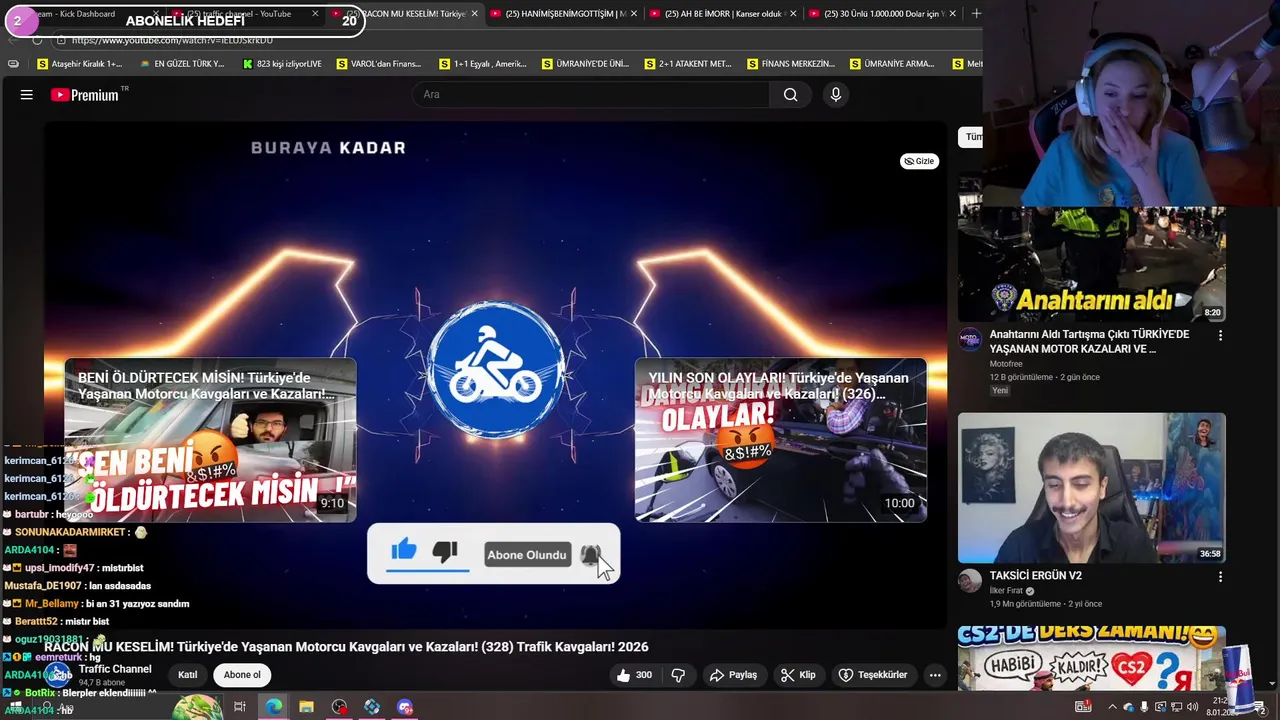This screenshot has width=1280, height=720.
Task: Open 1+1 Eşyalı Amerik bookmark
Action: [x=483, y=64]
